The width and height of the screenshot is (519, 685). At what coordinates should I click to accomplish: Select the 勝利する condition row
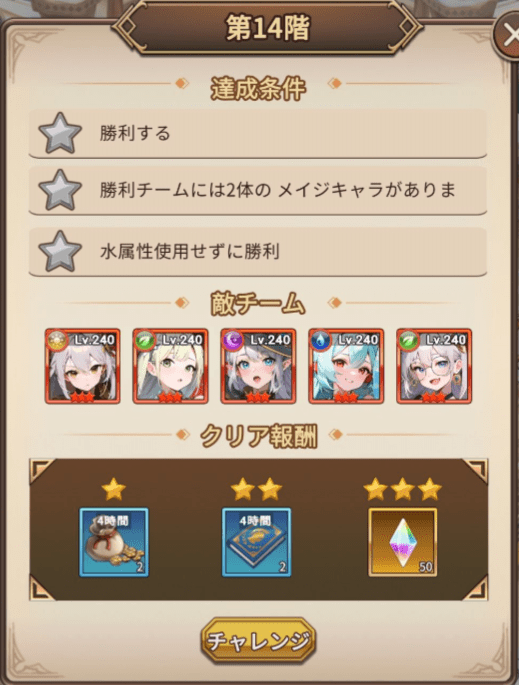258,133
